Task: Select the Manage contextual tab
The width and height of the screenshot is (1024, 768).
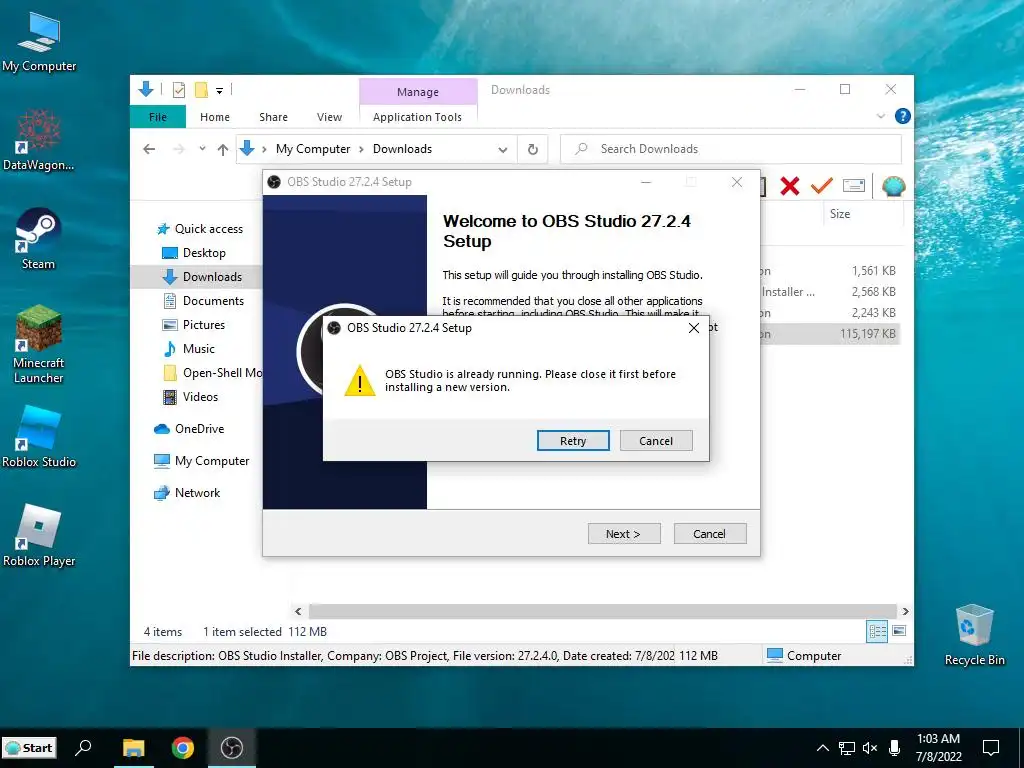Action: point(418,92)
